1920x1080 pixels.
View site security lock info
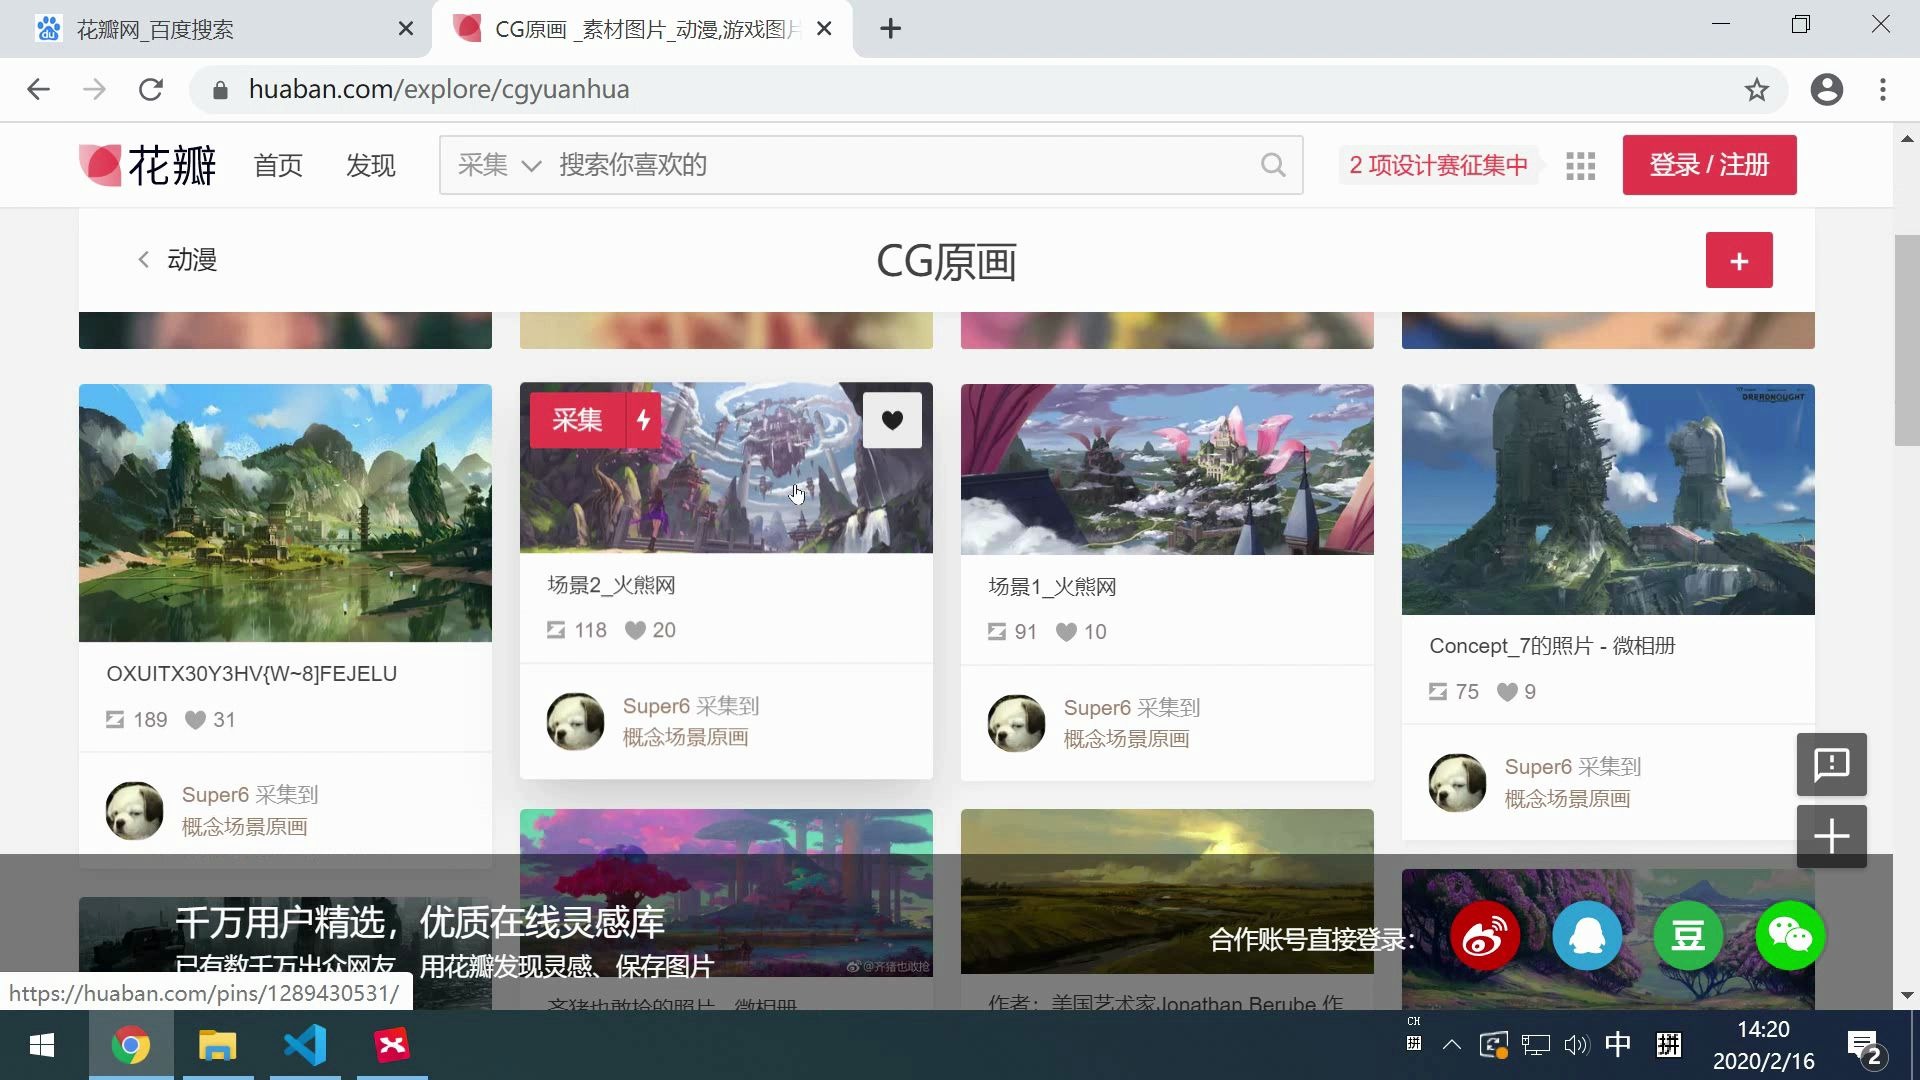(x=221, y=90)
